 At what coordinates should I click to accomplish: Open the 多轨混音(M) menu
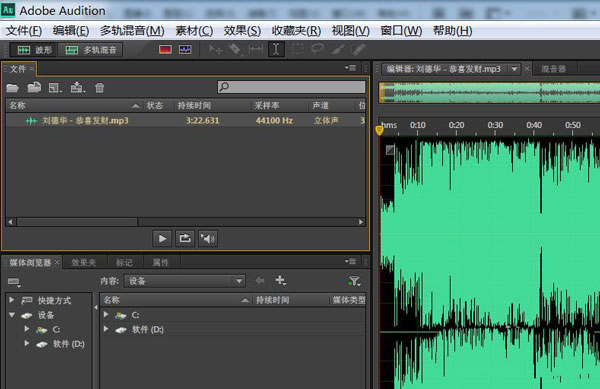(132, 31)
